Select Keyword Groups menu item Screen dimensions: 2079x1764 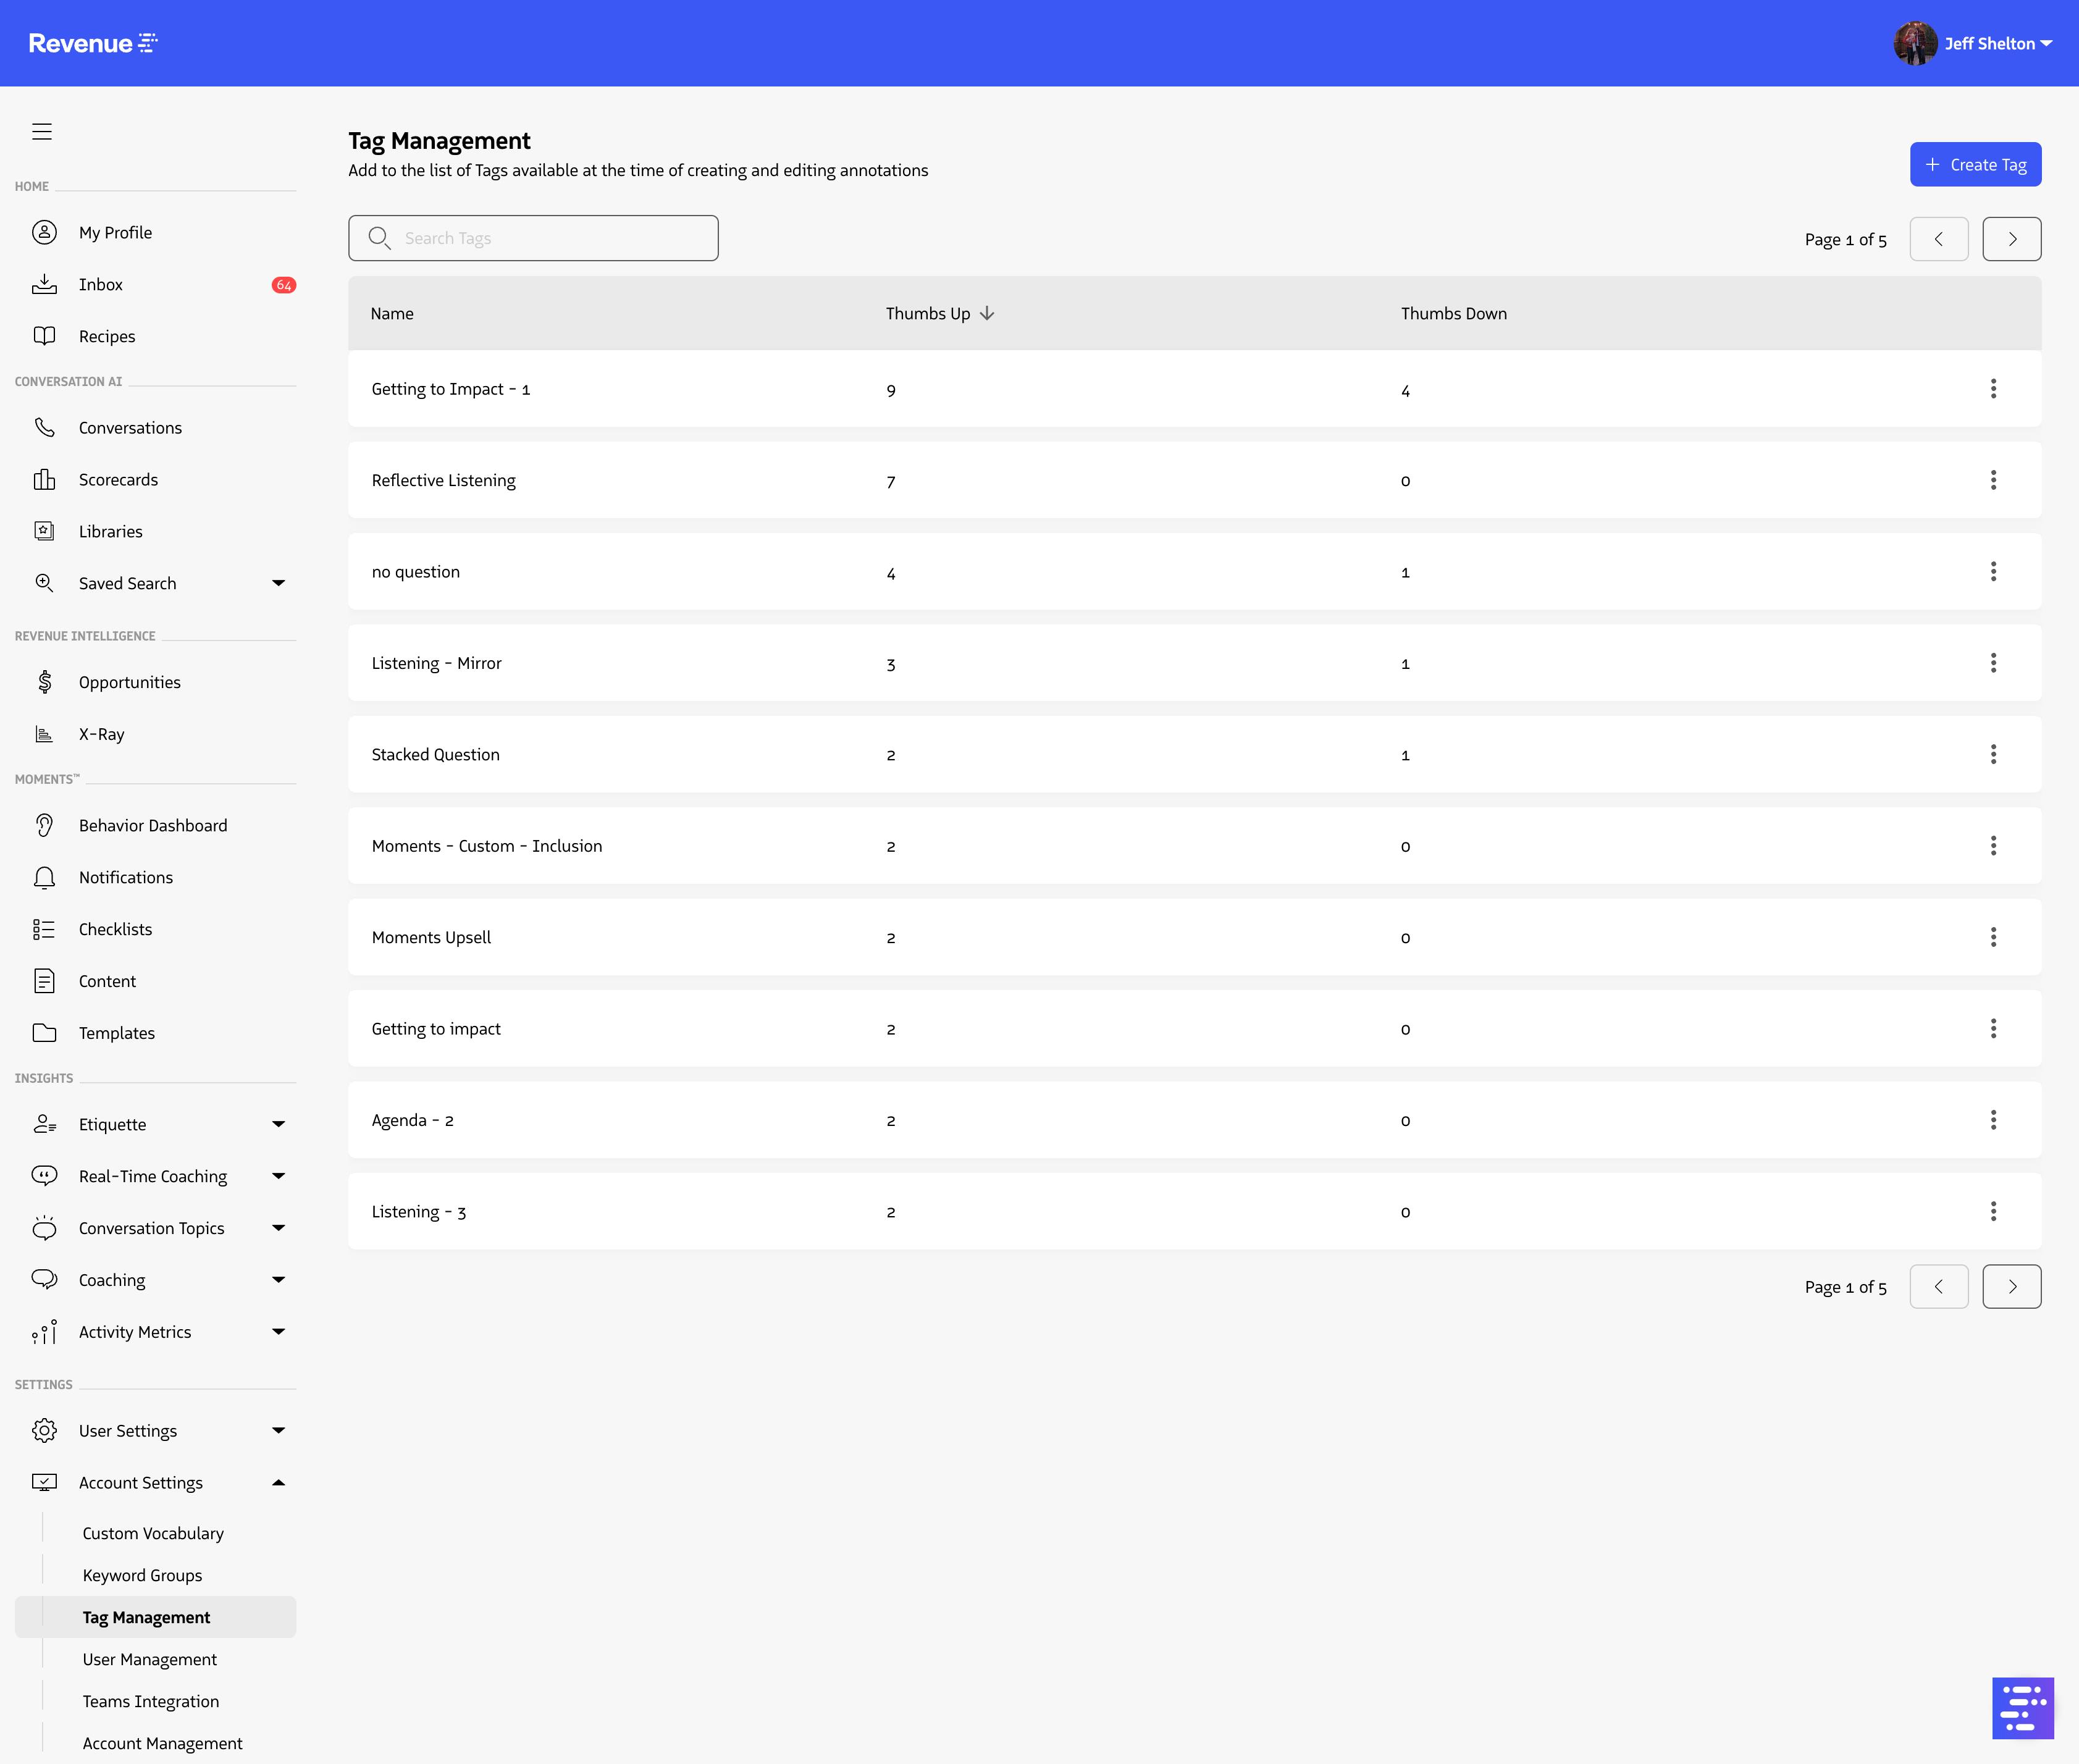(x=142, y=1575)
